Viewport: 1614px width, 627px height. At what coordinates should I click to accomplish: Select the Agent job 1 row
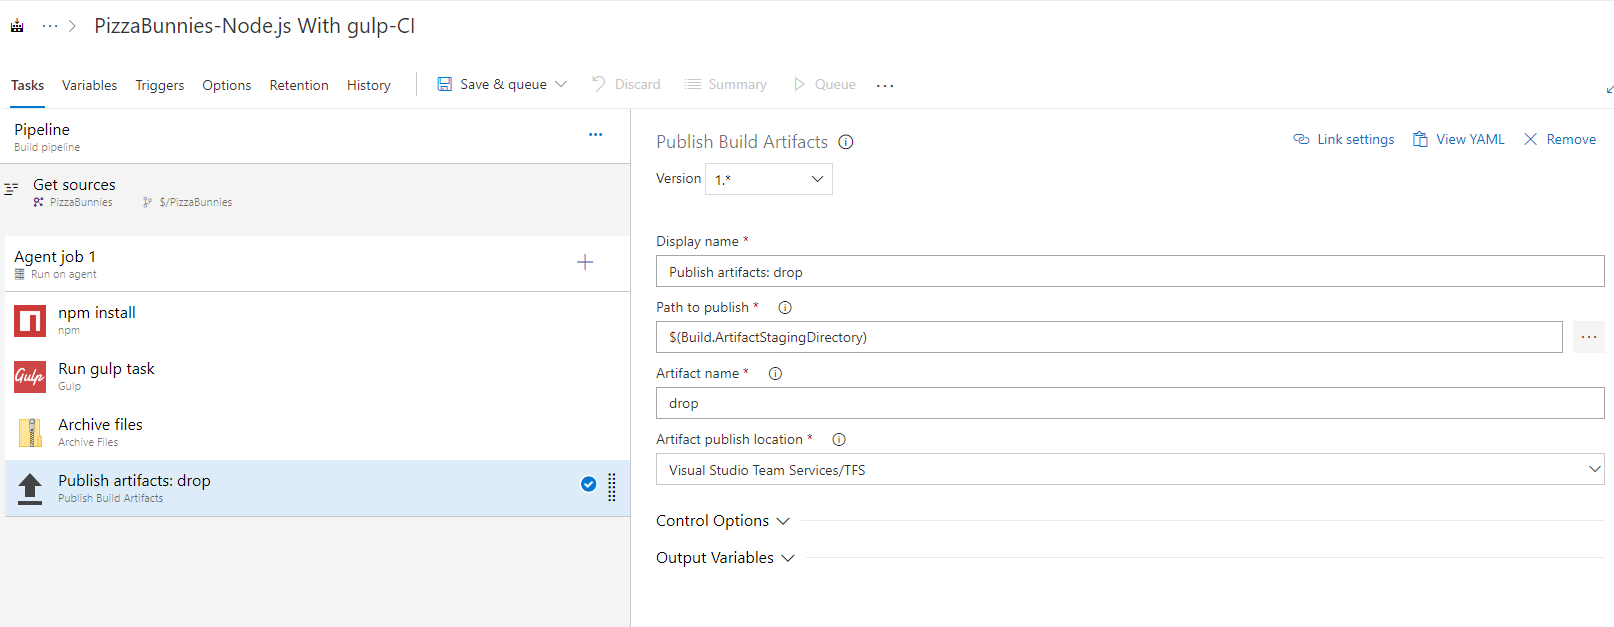[x=317, y=264]
